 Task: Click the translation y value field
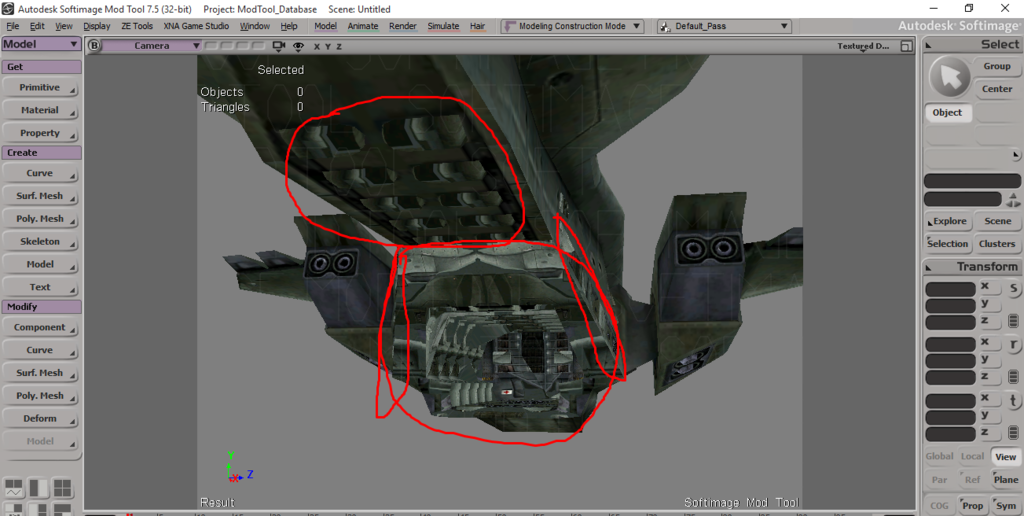coord(950,417)
